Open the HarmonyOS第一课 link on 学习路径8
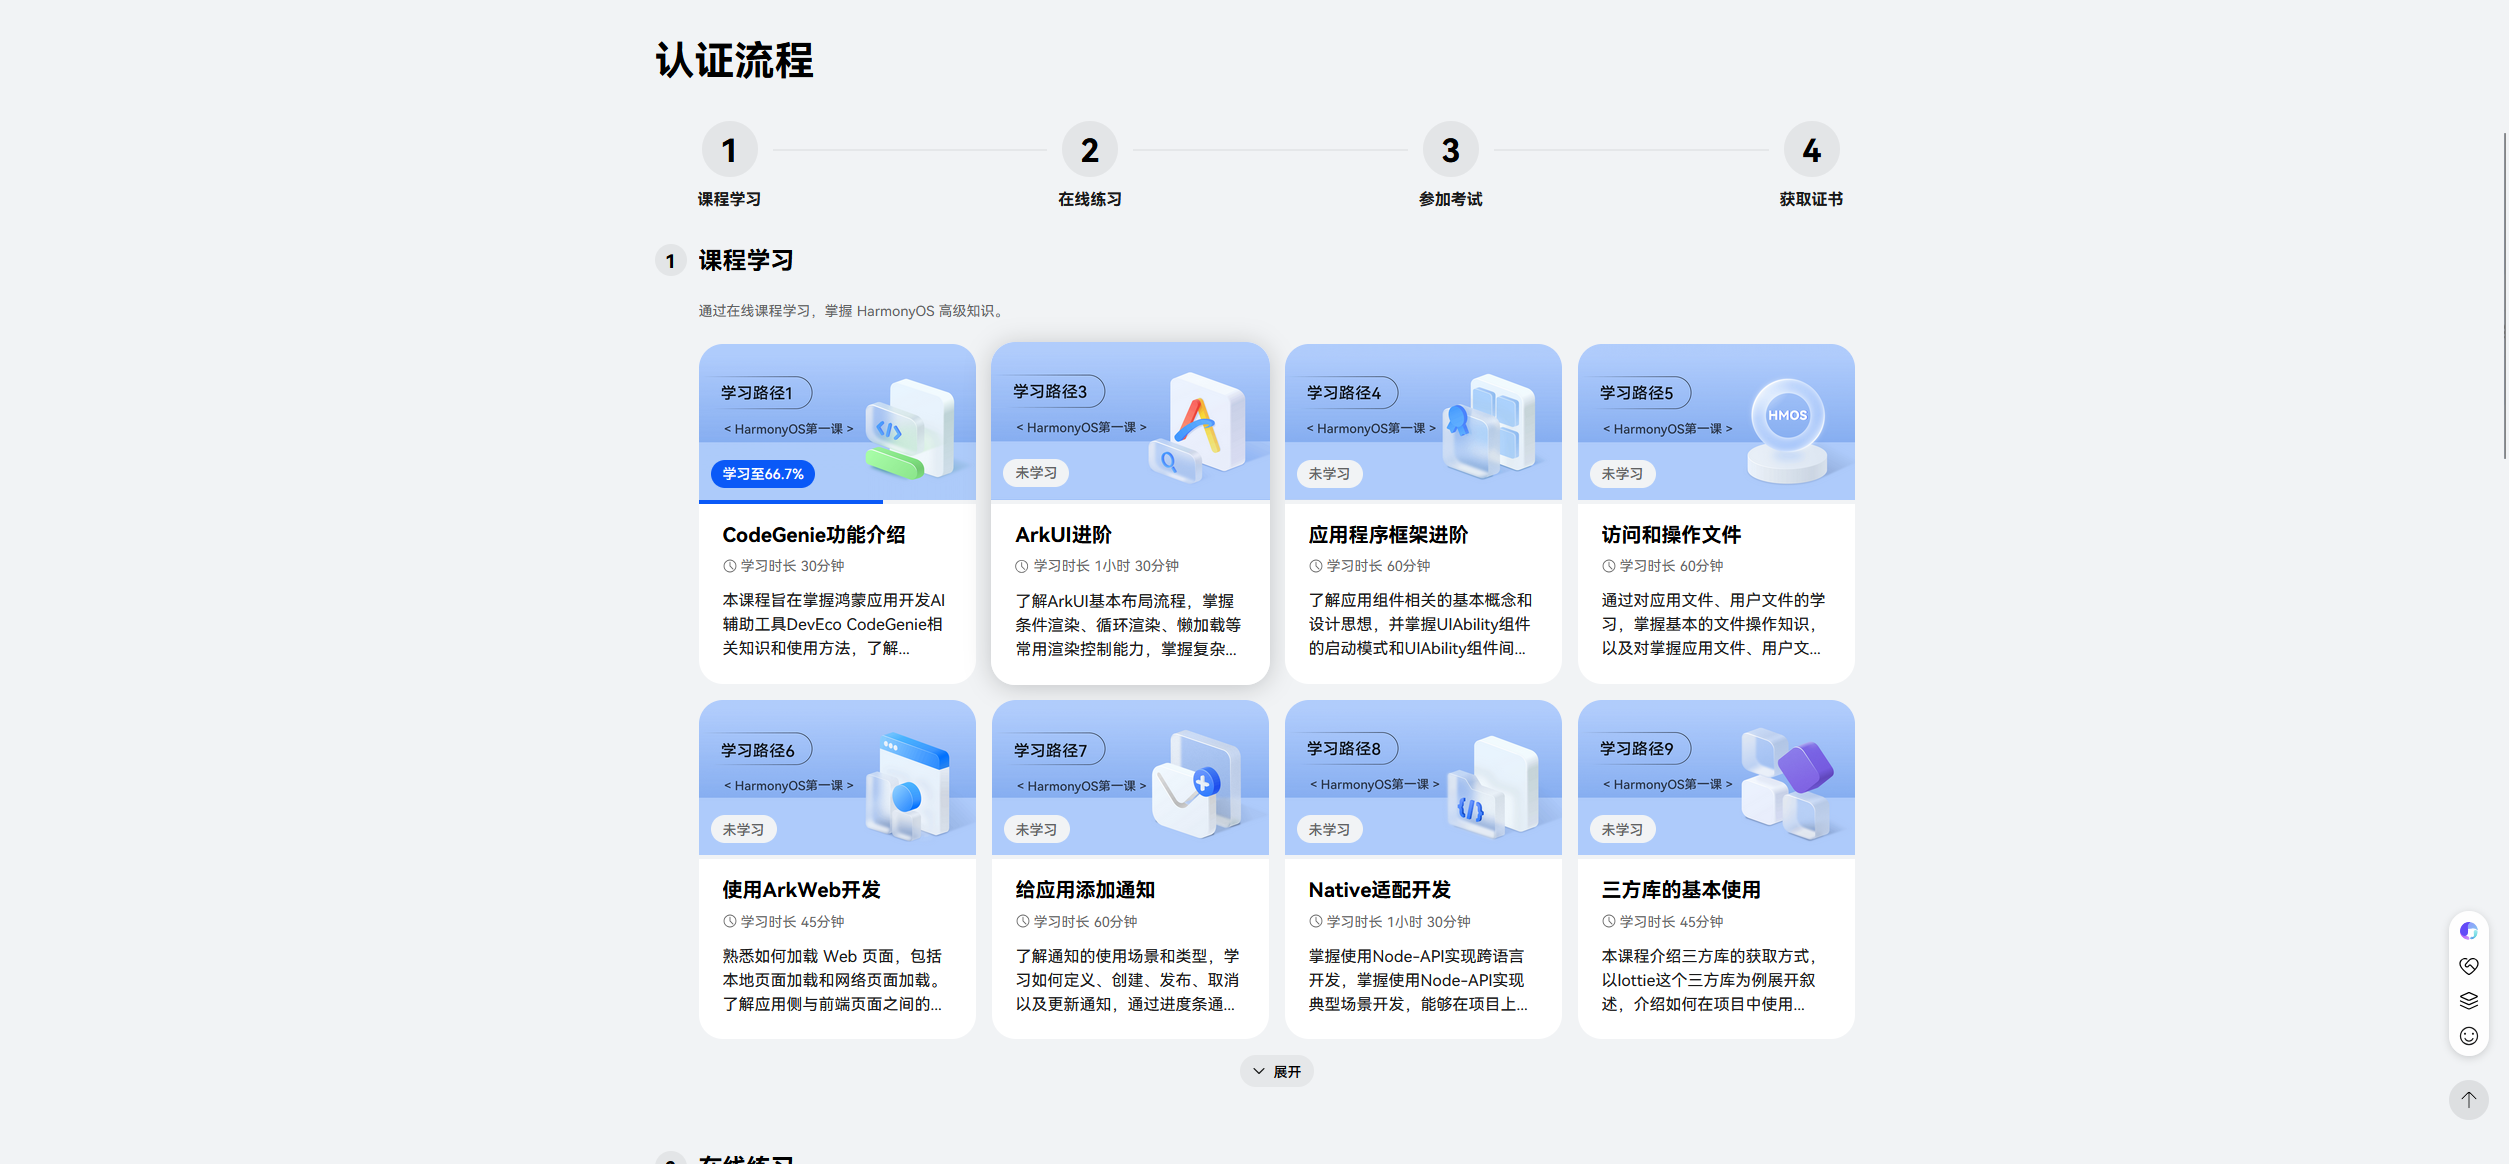This screenshot has height=1164, width=2509. [1374, 785]
